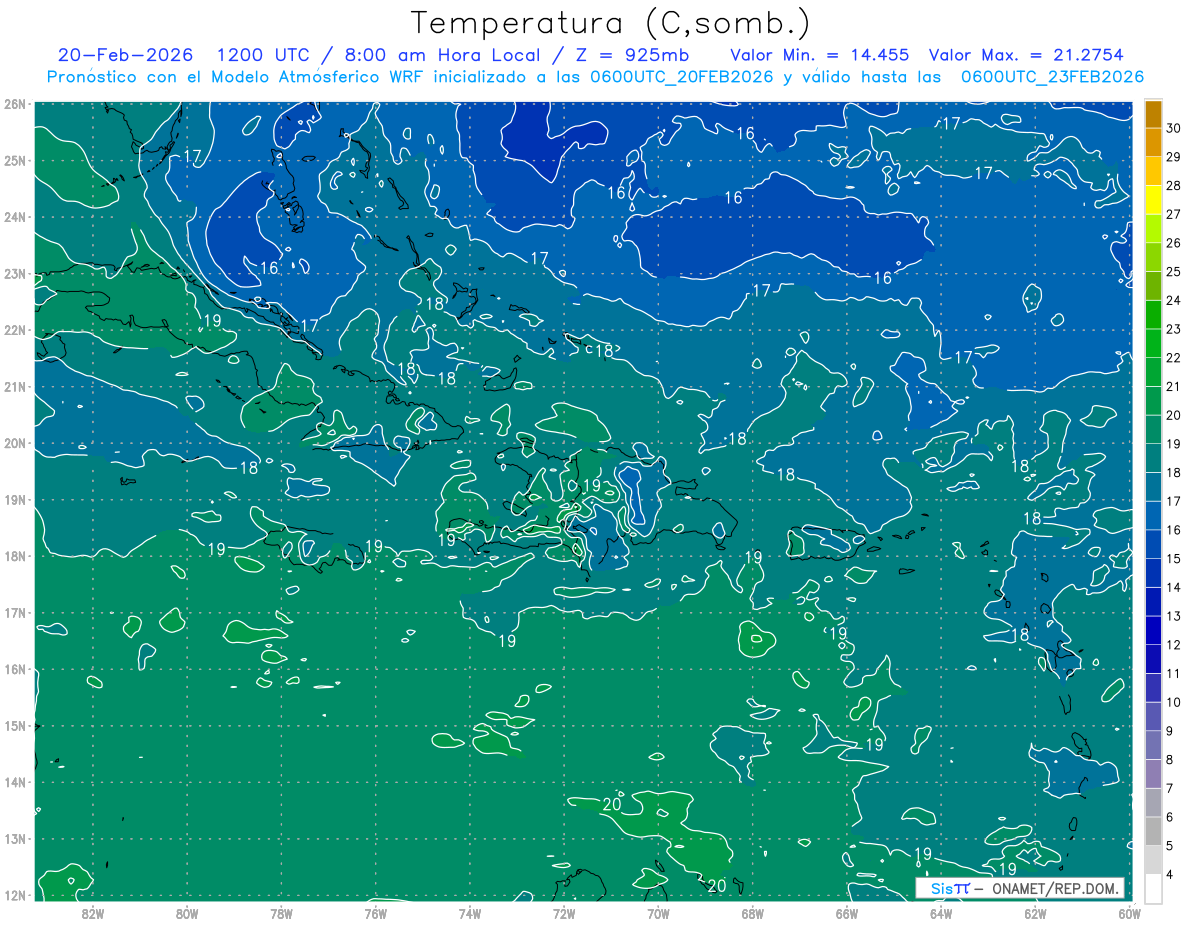The width and height of the screenshot is (1200, 927).
Task: Click the color scale label '25'
Action: [x=1173, y=271]
